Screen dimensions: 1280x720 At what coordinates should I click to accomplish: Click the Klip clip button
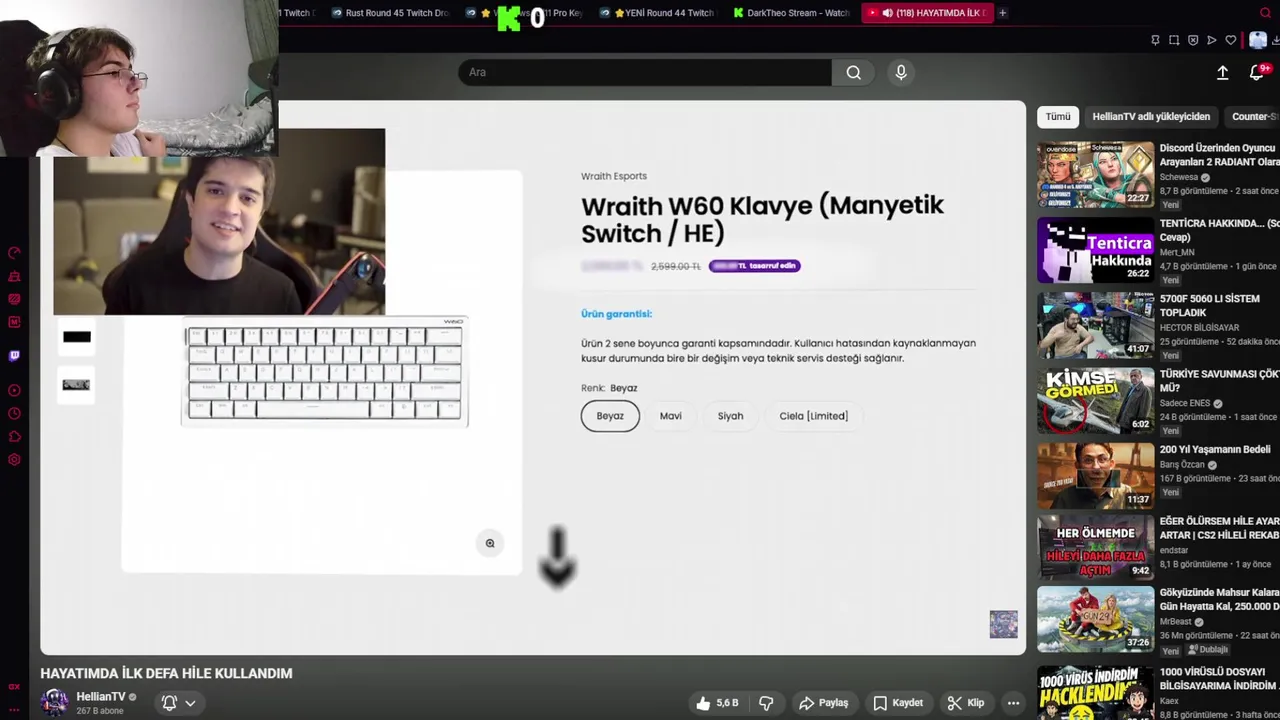tap(966, 703)
